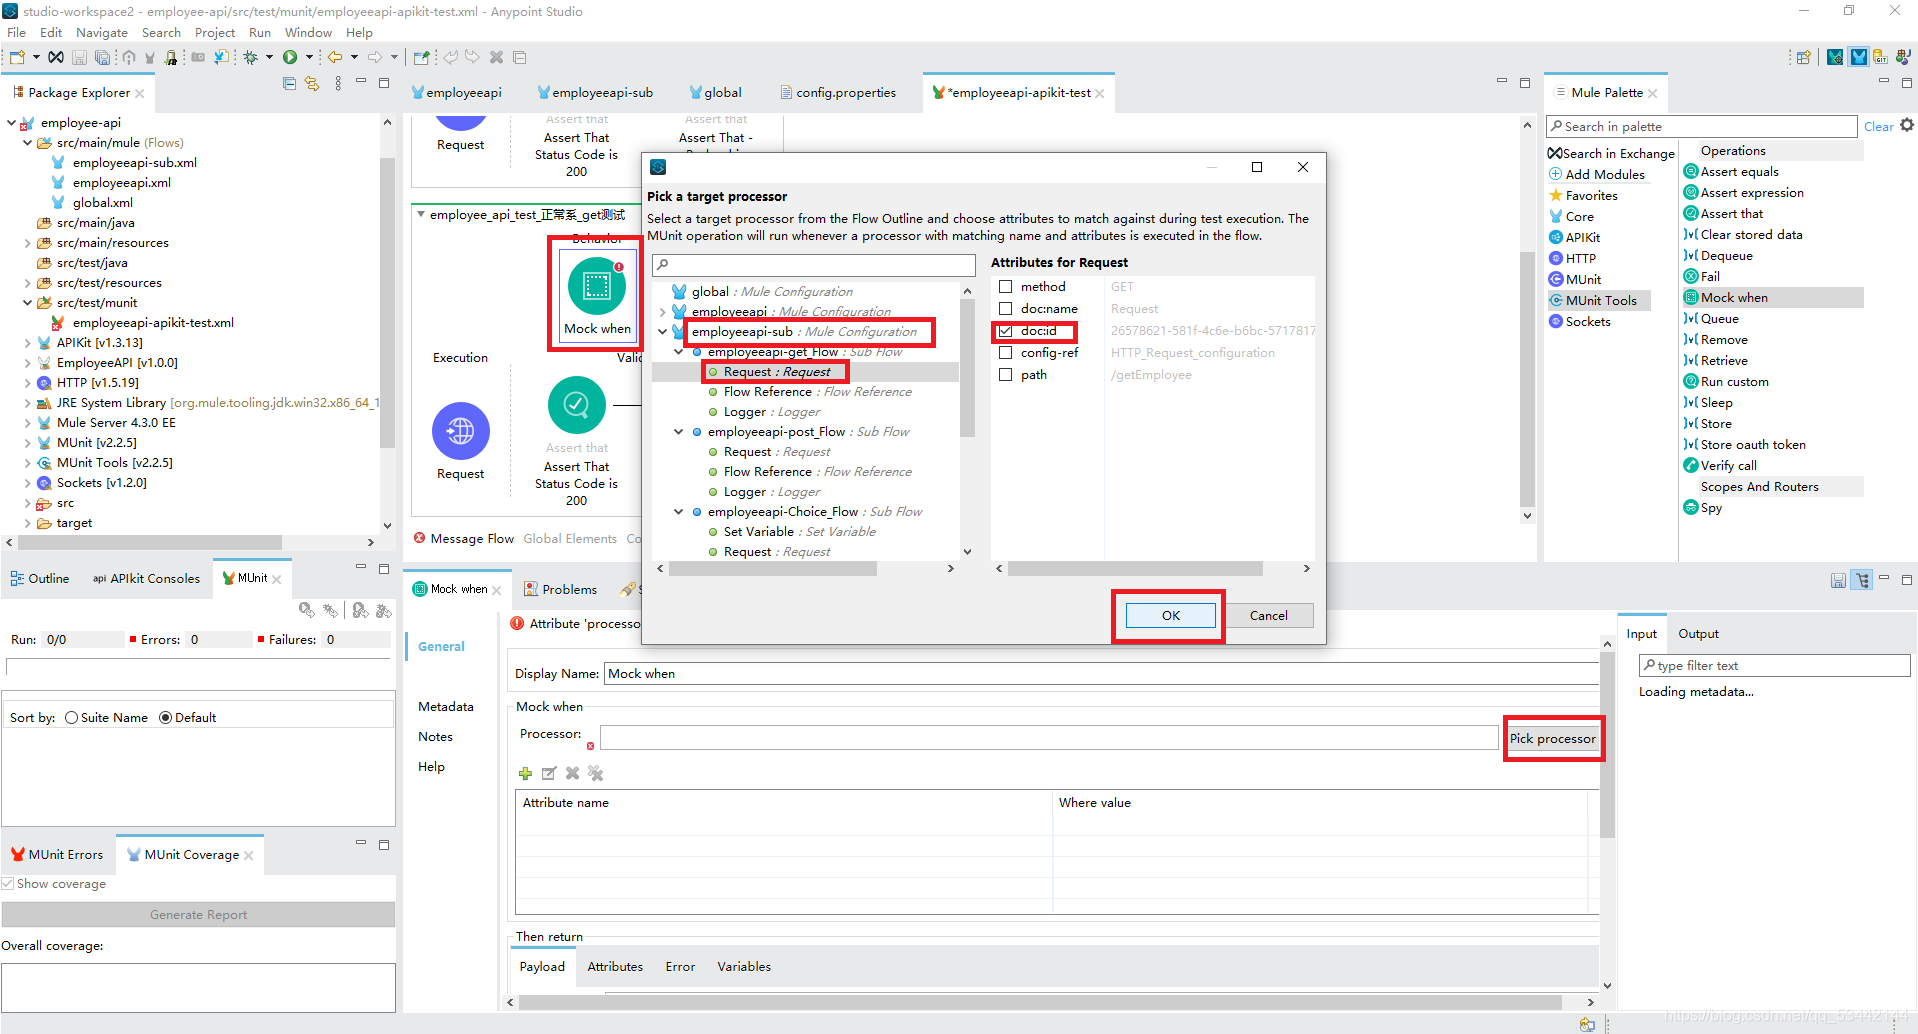
Task: Switch to the Global Elements editor view
Action: [x=570, y=539]
